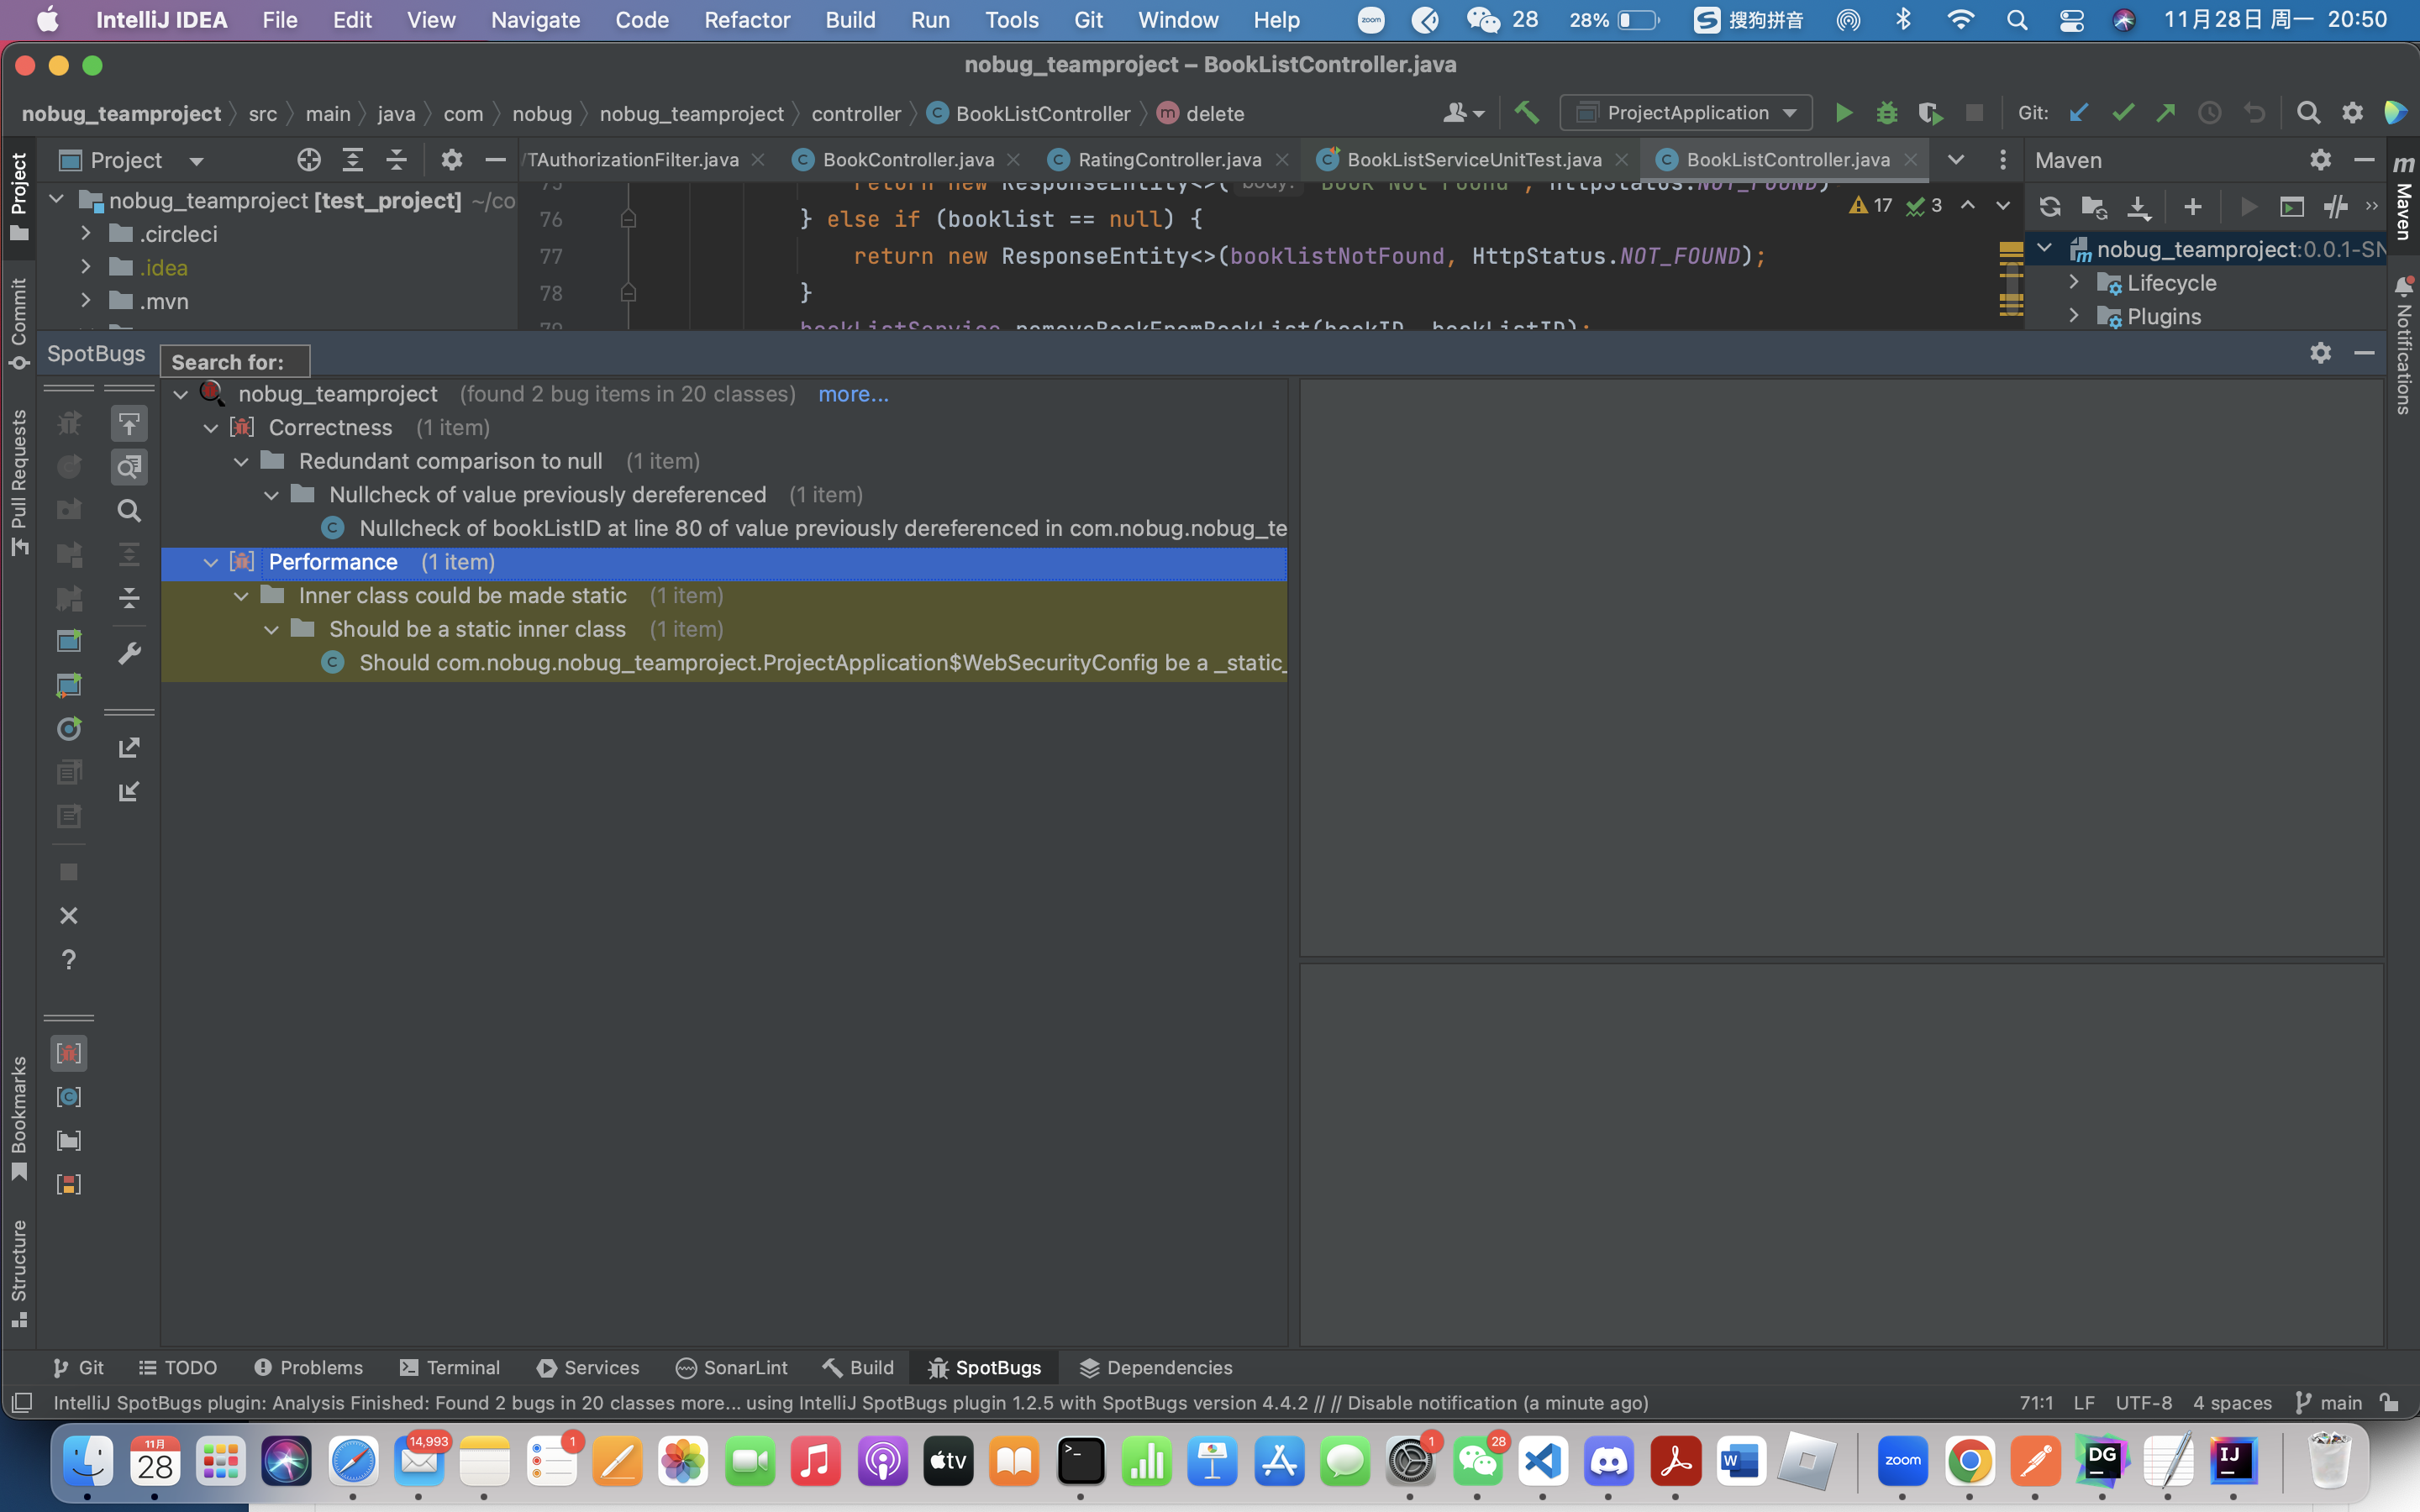Click the SpotBugs help question mark

68,960
